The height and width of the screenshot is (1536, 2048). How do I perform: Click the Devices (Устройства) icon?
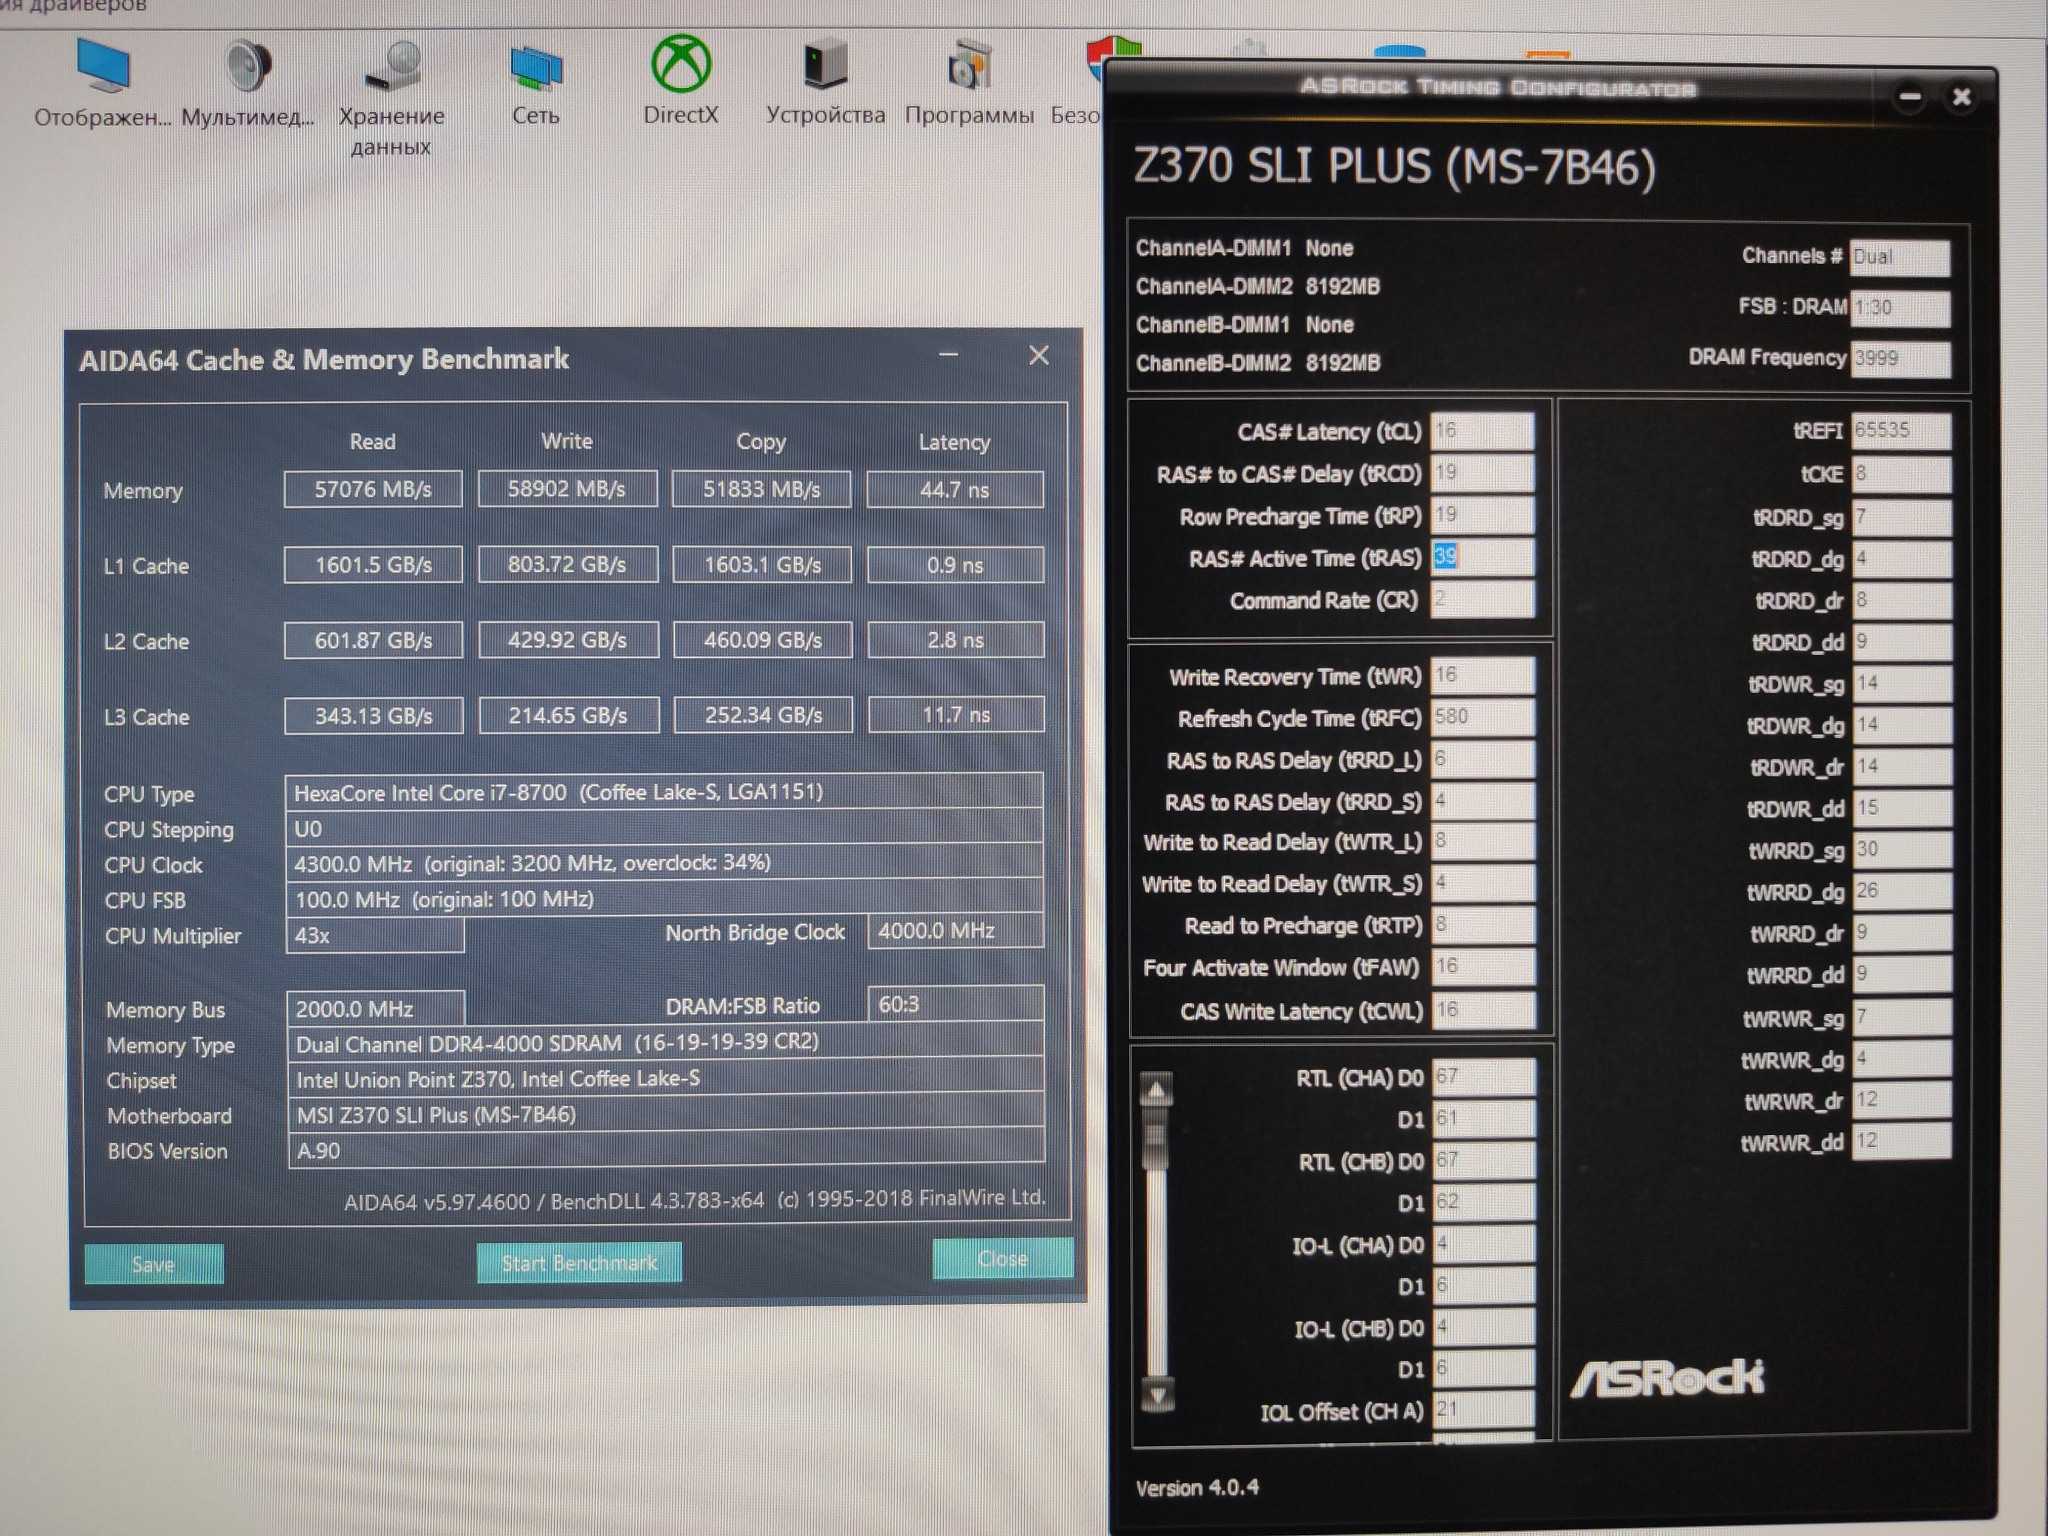[x=825, y=66]
